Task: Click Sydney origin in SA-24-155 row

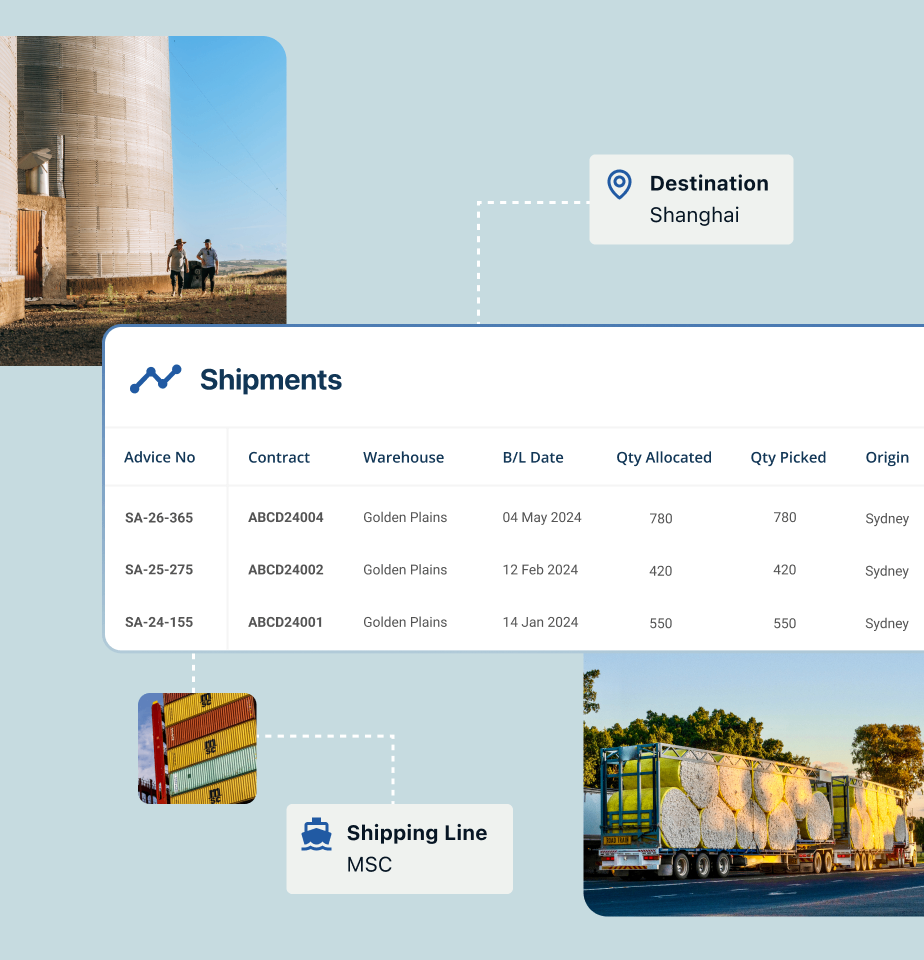Action: (887, 623)
